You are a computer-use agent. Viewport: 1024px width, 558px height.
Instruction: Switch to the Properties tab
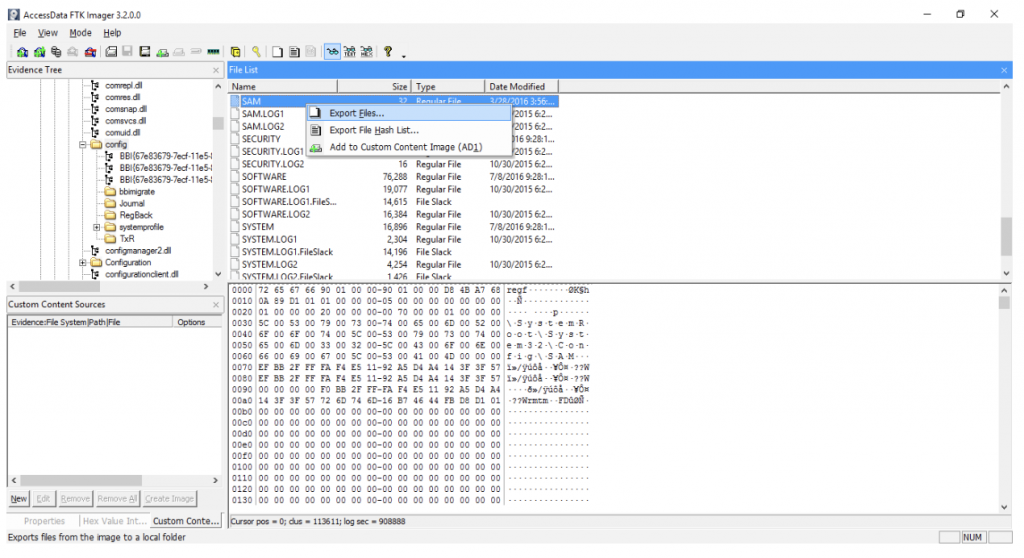44,521
